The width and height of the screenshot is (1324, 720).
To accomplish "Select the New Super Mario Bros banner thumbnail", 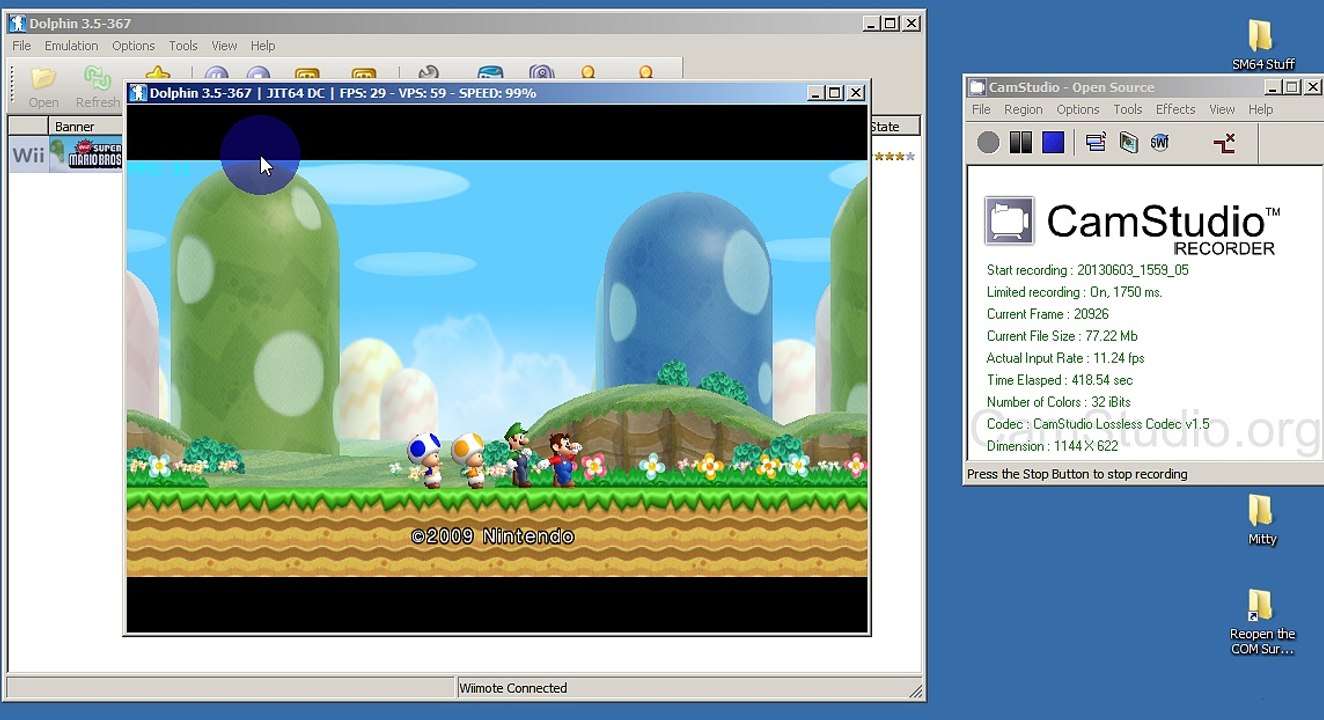I will pos(86,155).
